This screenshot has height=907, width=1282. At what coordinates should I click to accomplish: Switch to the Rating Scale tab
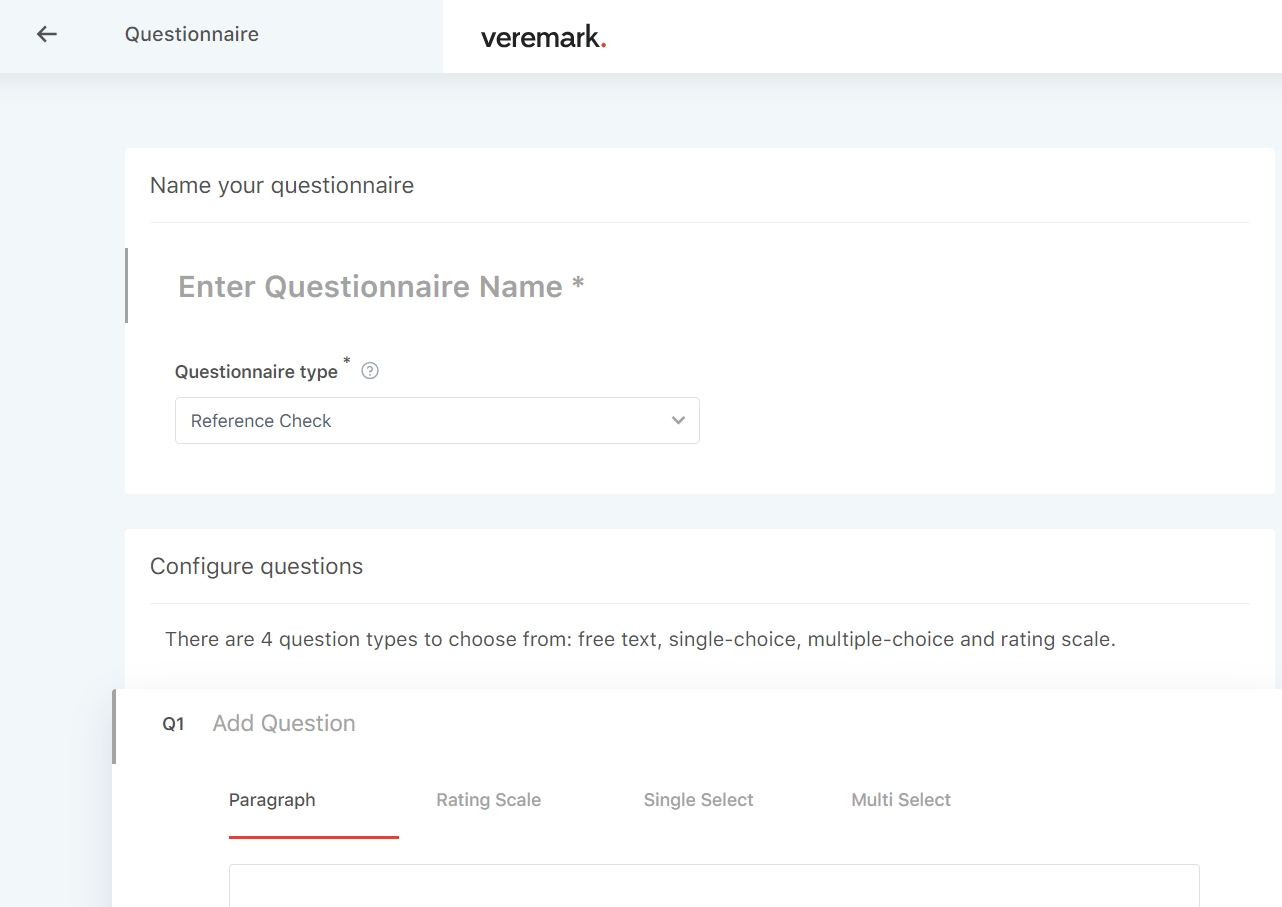pos(488,799)
